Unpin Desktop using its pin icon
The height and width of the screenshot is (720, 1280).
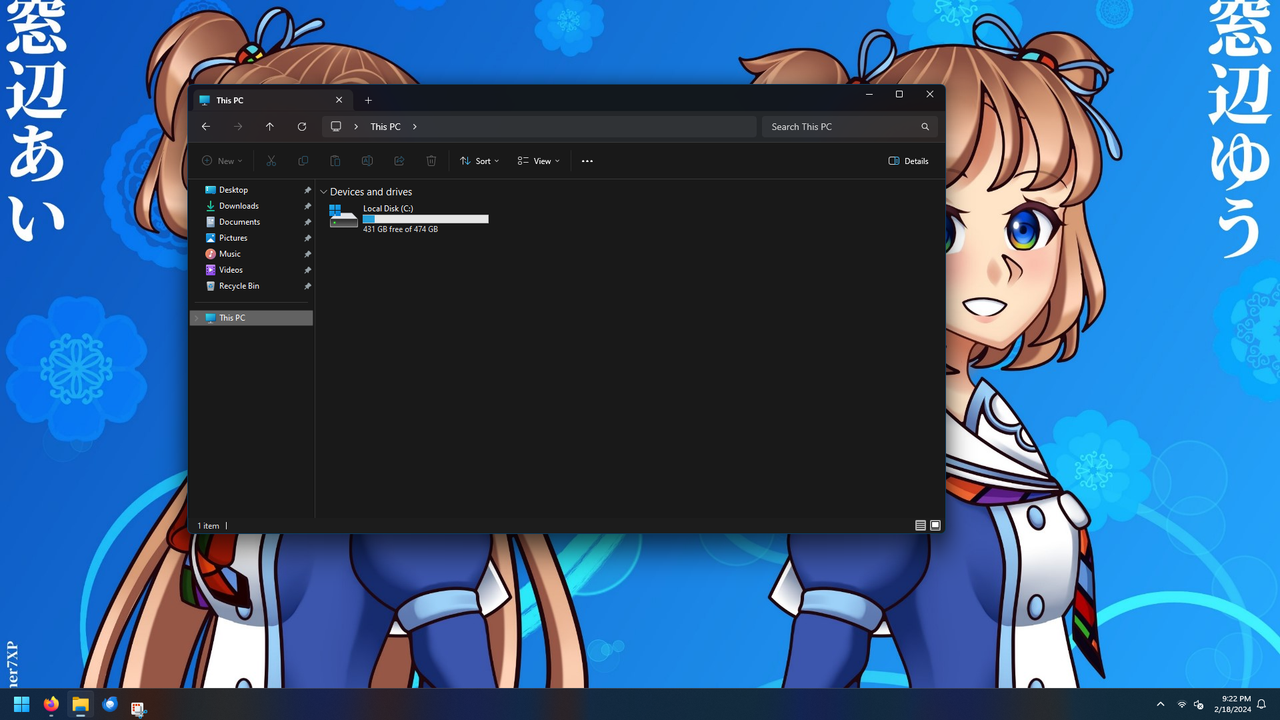(307, 190)
